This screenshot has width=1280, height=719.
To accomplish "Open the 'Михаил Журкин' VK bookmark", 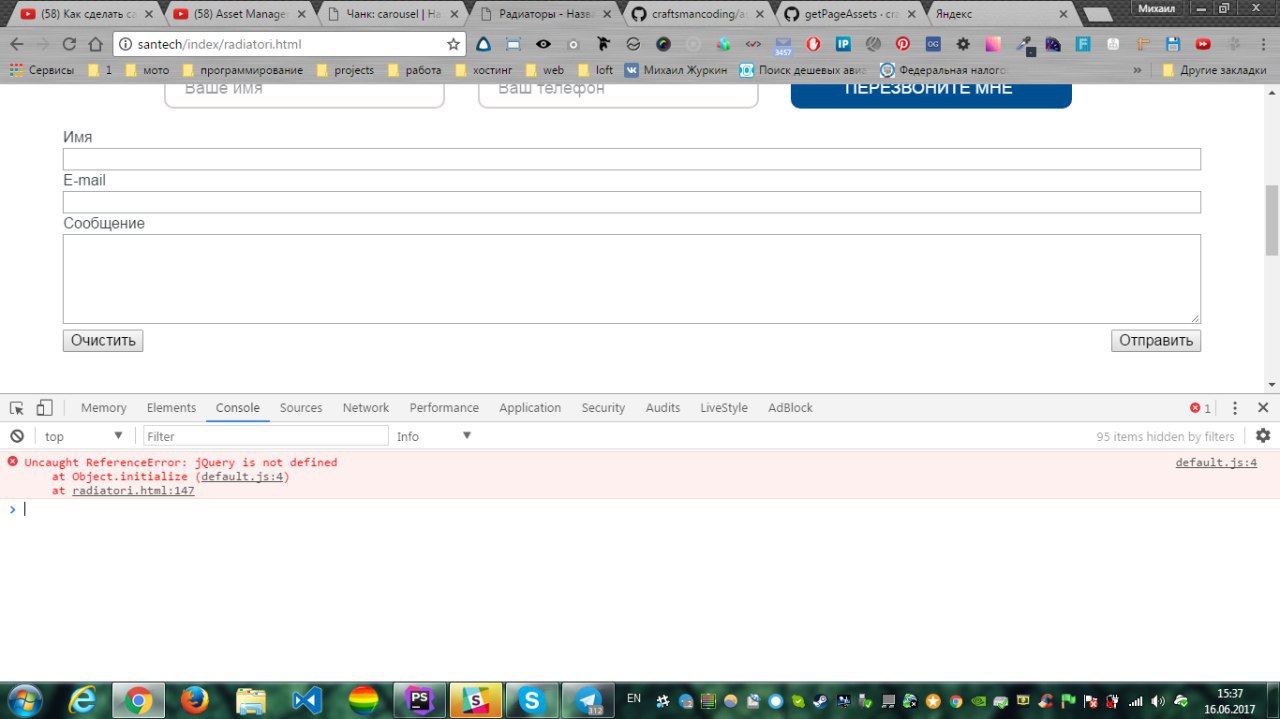I will click(x=676, y=70).
